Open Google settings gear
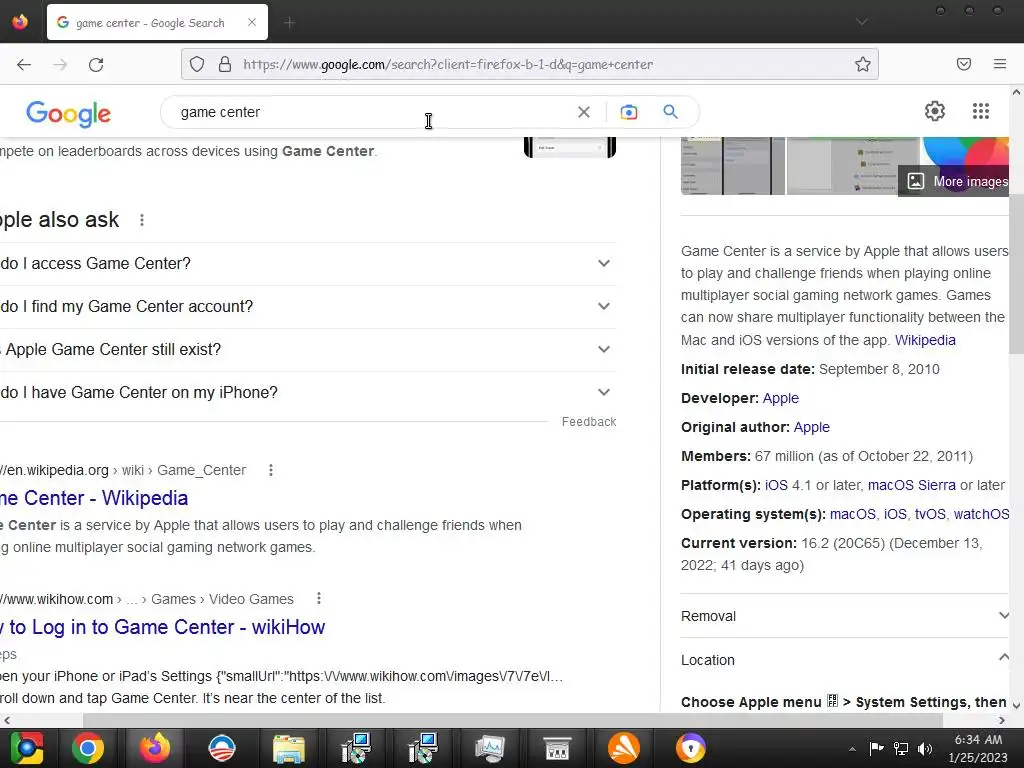 click(935, 111)
